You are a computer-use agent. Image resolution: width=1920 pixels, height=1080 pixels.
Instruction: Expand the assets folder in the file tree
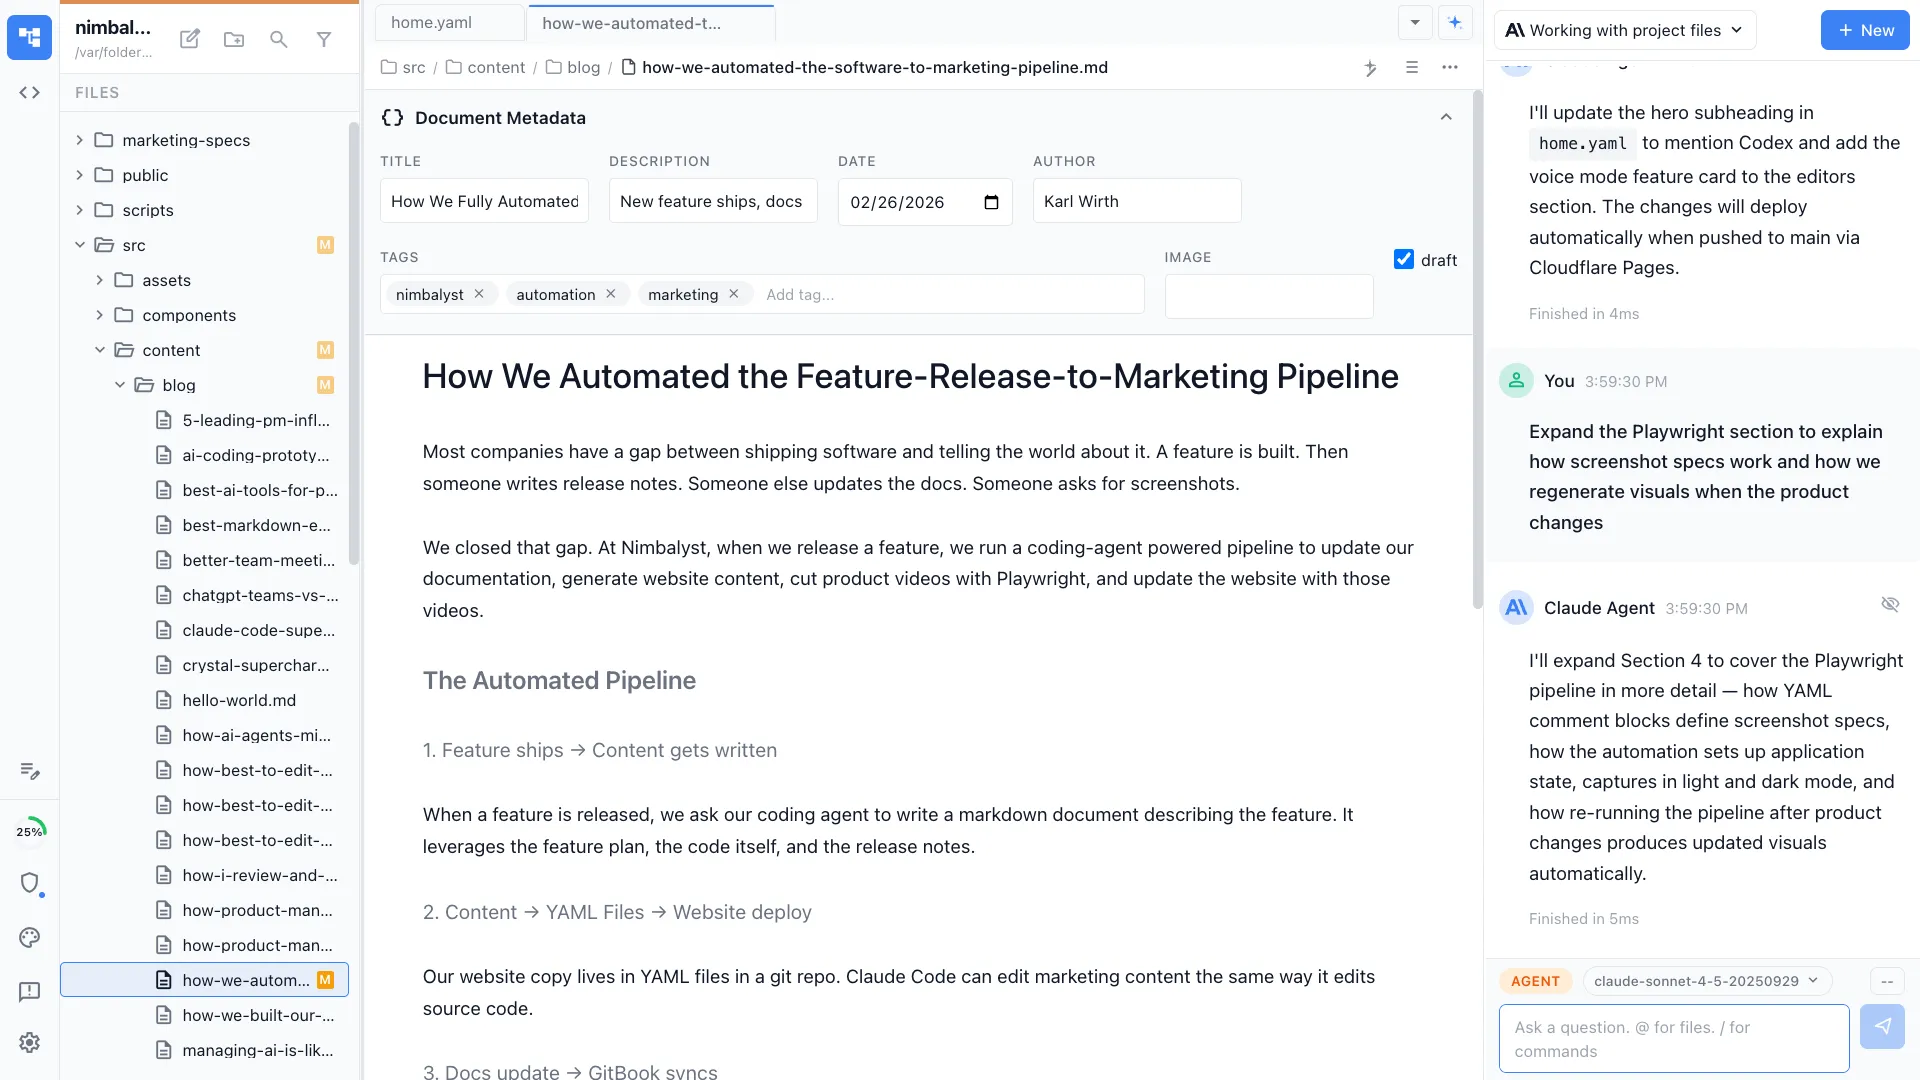tap(99, 281)
